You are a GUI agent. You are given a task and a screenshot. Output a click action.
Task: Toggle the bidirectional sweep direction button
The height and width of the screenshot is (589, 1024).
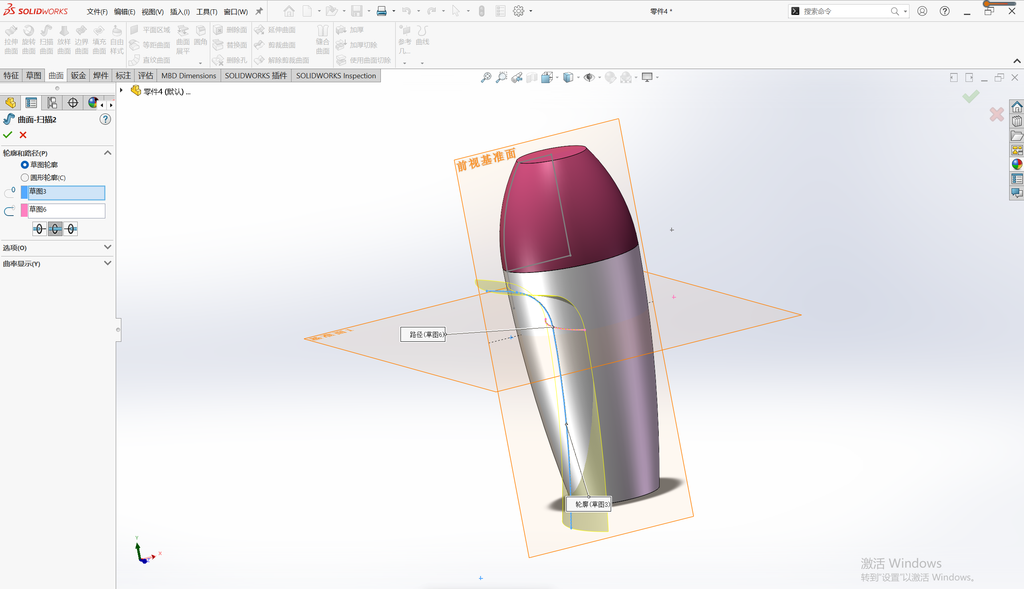[56, 229]
